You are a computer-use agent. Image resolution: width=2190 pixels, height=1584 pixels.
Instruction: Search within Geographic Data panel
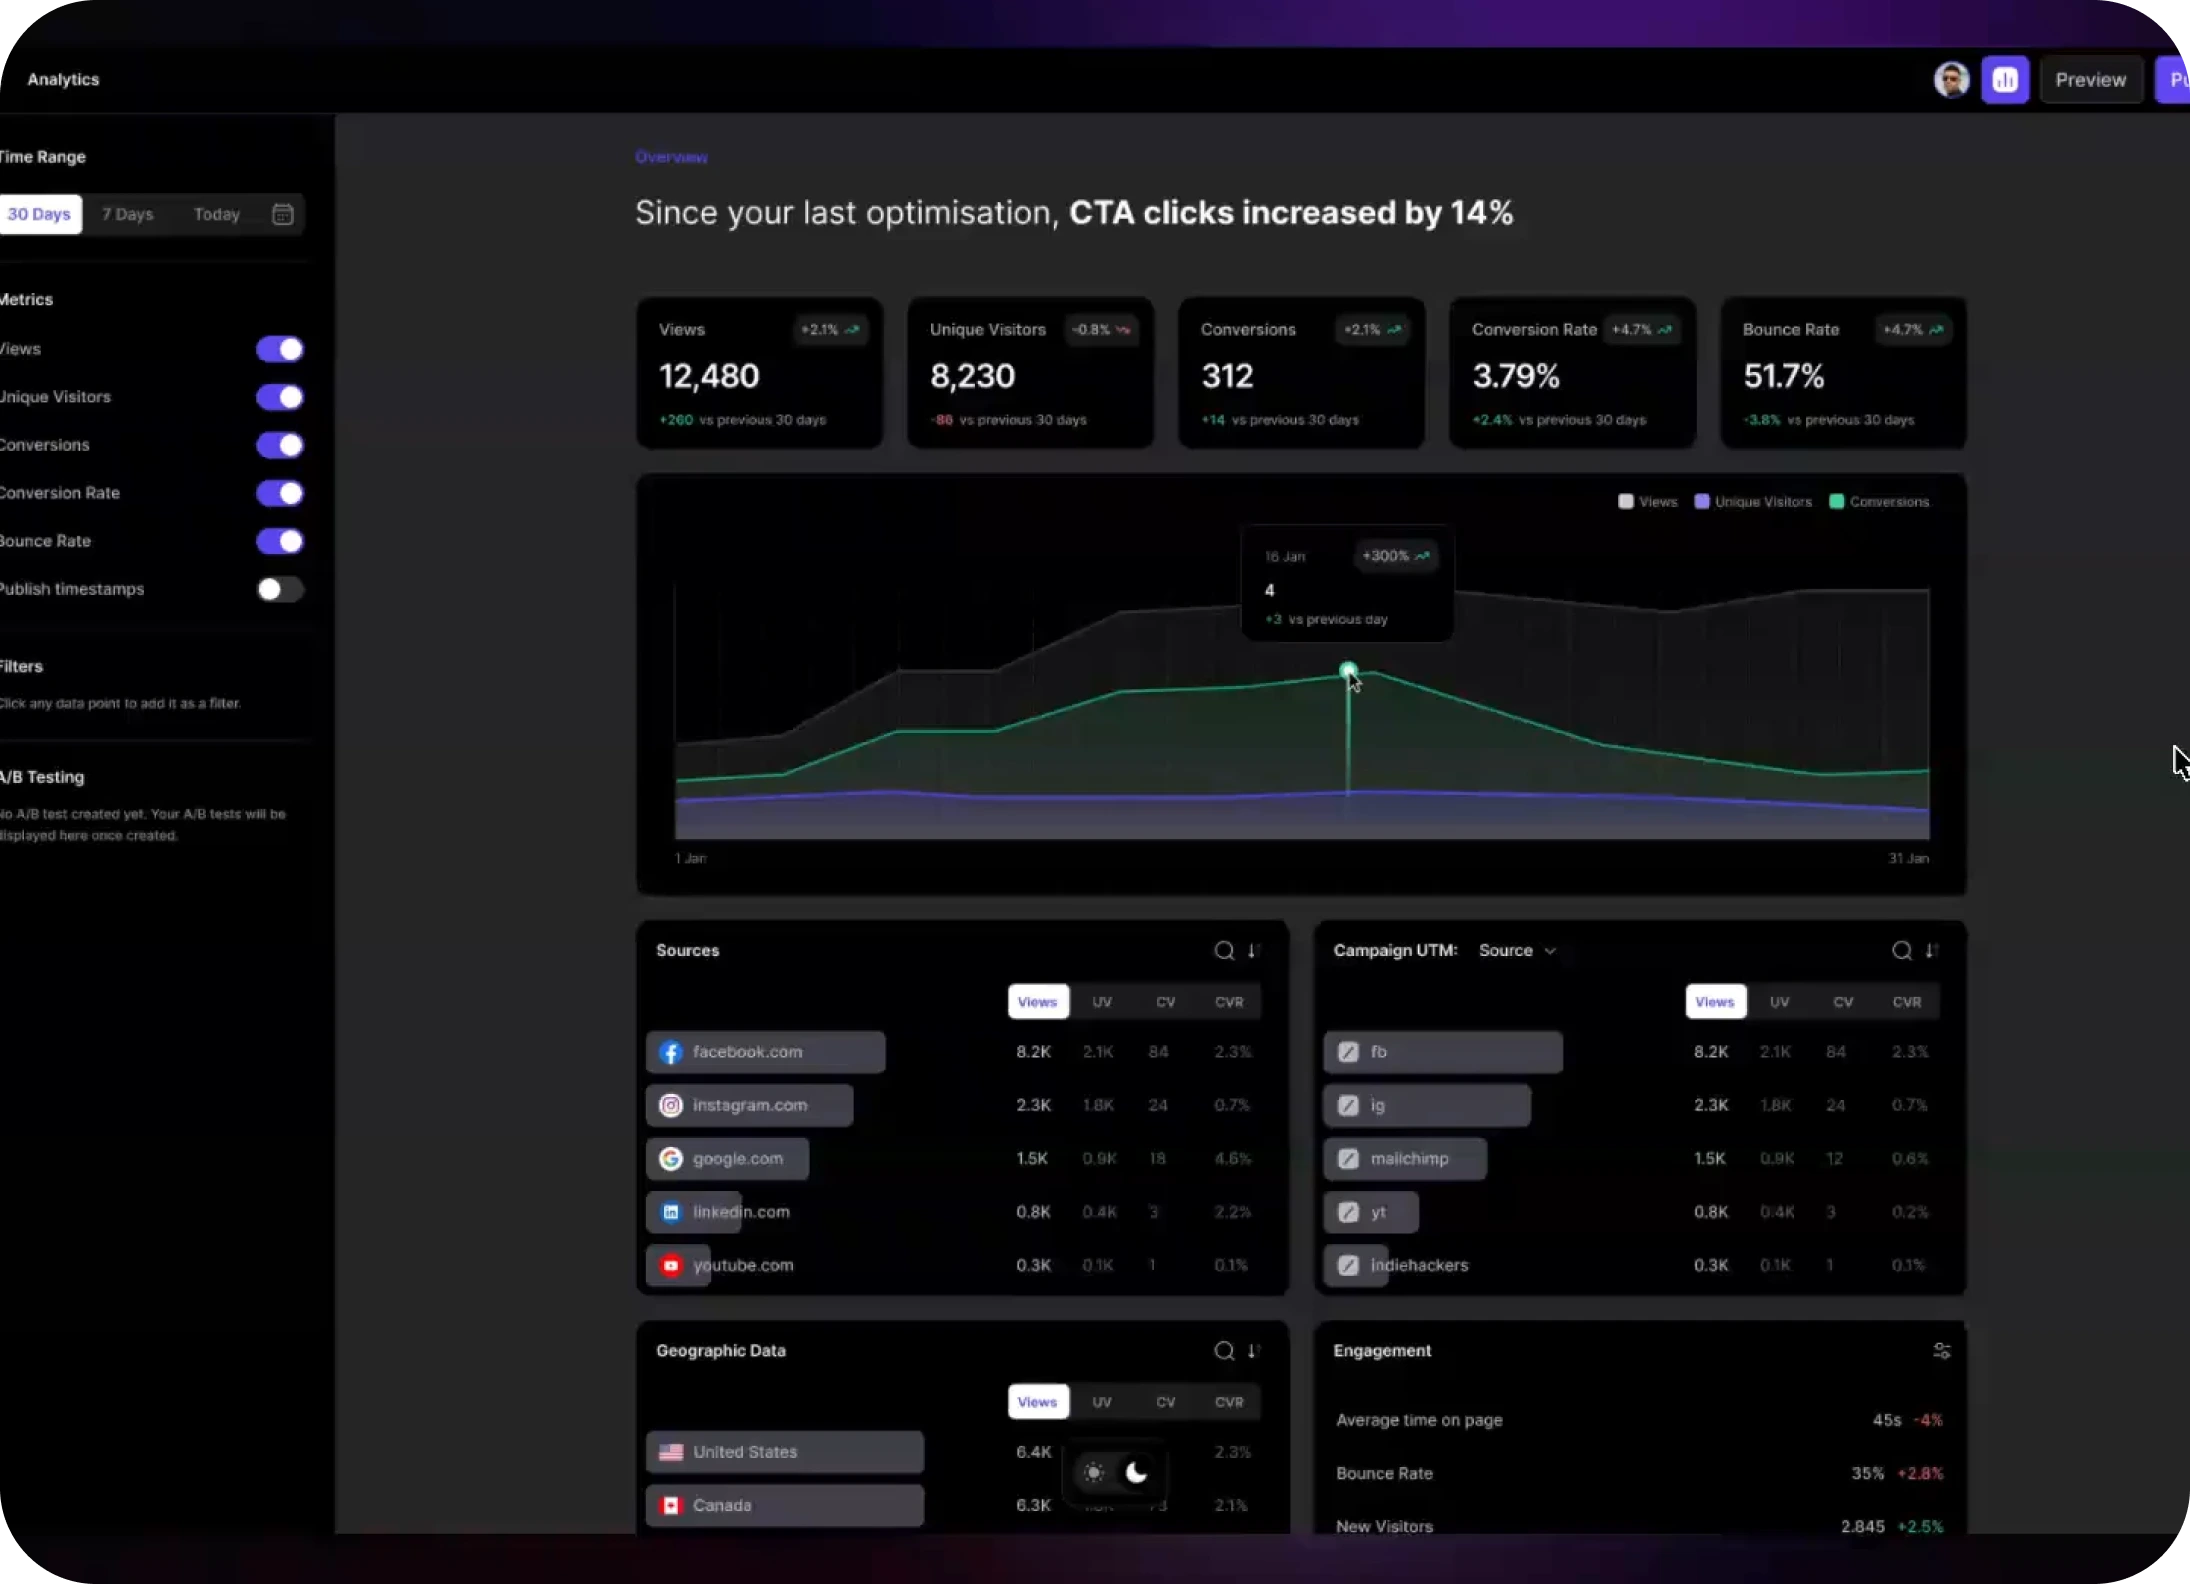(1224, 1350)
